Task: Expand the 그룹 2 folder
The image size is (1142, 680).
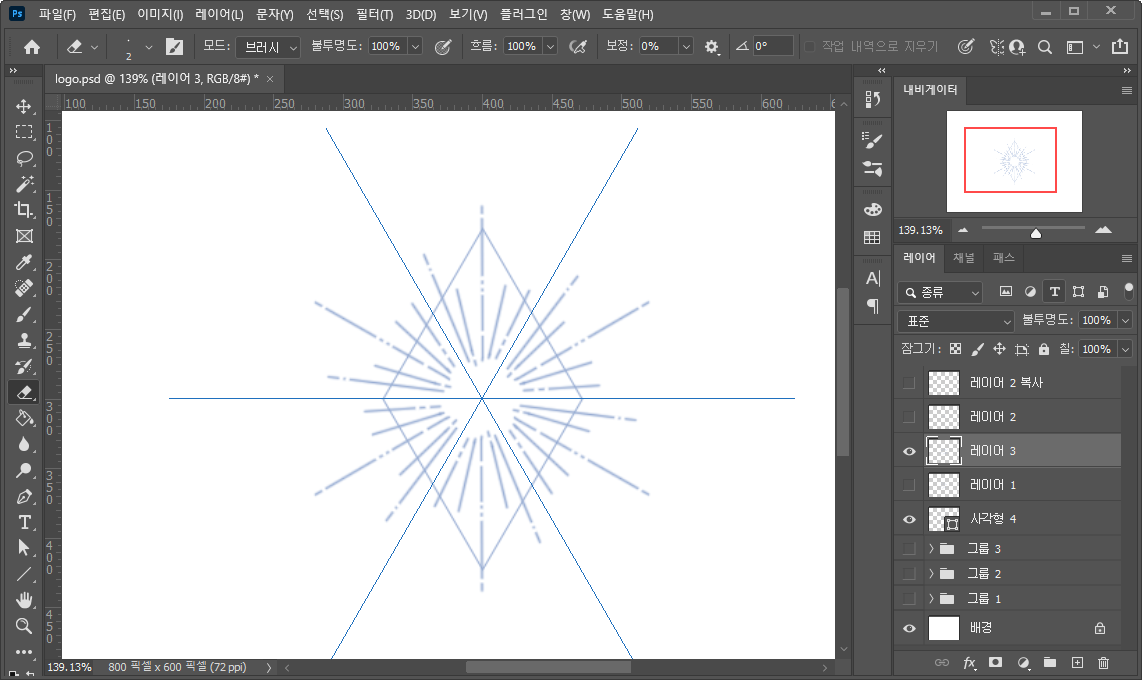Action: 931,574
